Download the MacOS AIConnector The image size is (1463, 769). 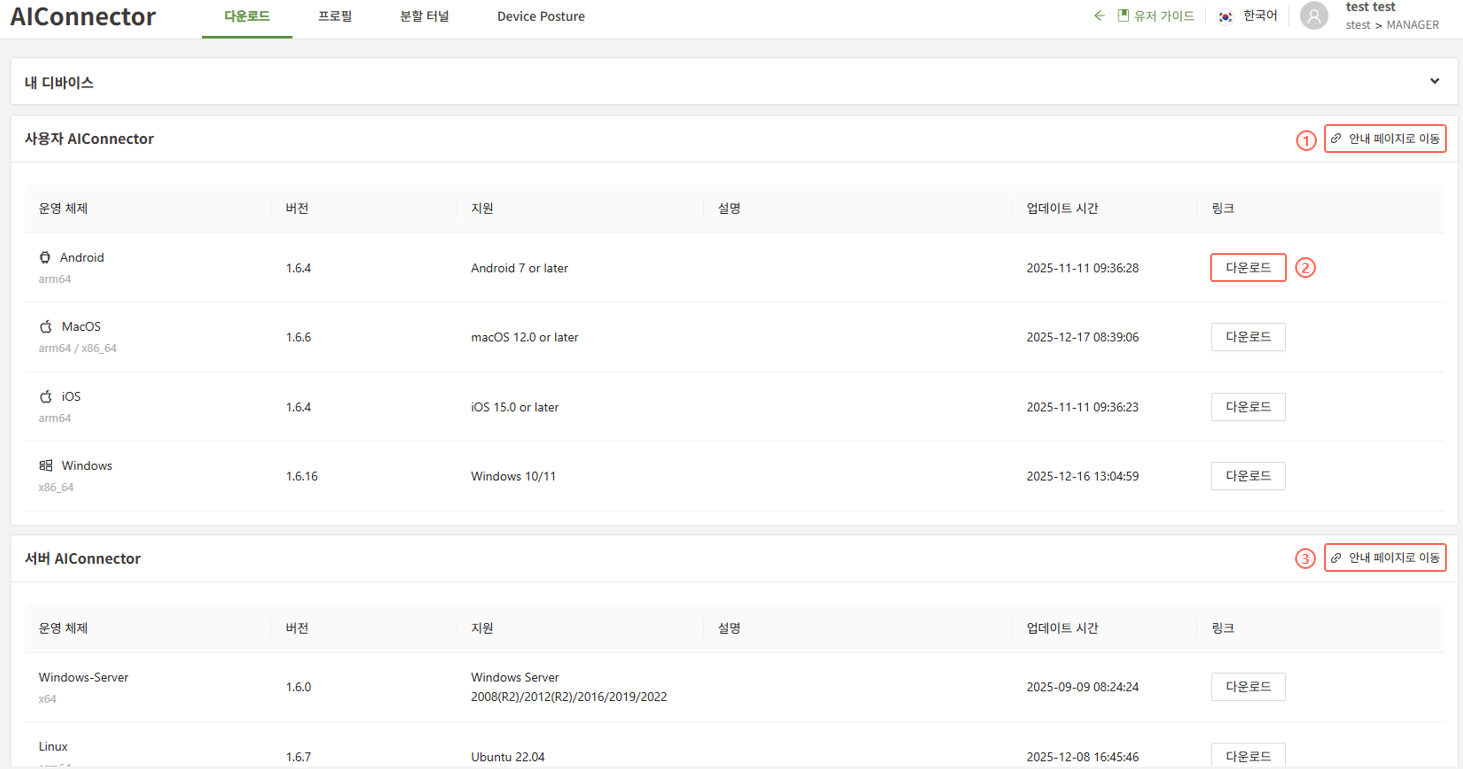1248,337
